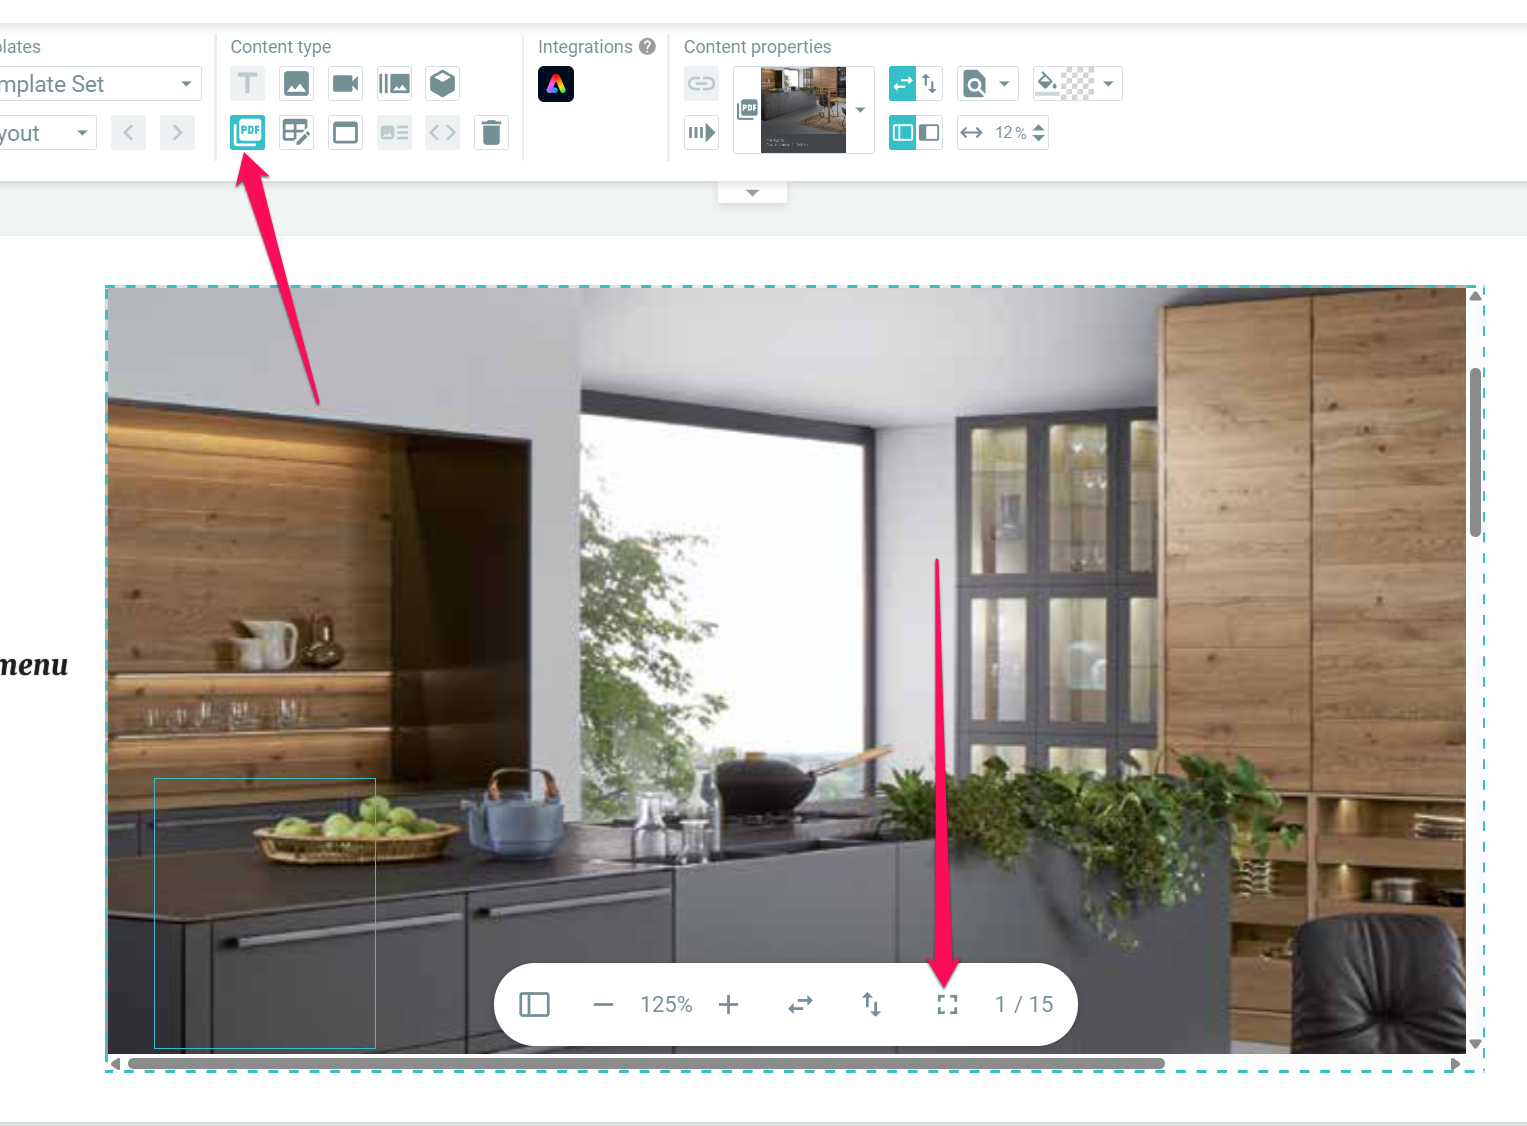The width and height of the screenshot is (1527, 1126).
Task: Zoom out with the minus button
Action: click(x=603, y=1004)
